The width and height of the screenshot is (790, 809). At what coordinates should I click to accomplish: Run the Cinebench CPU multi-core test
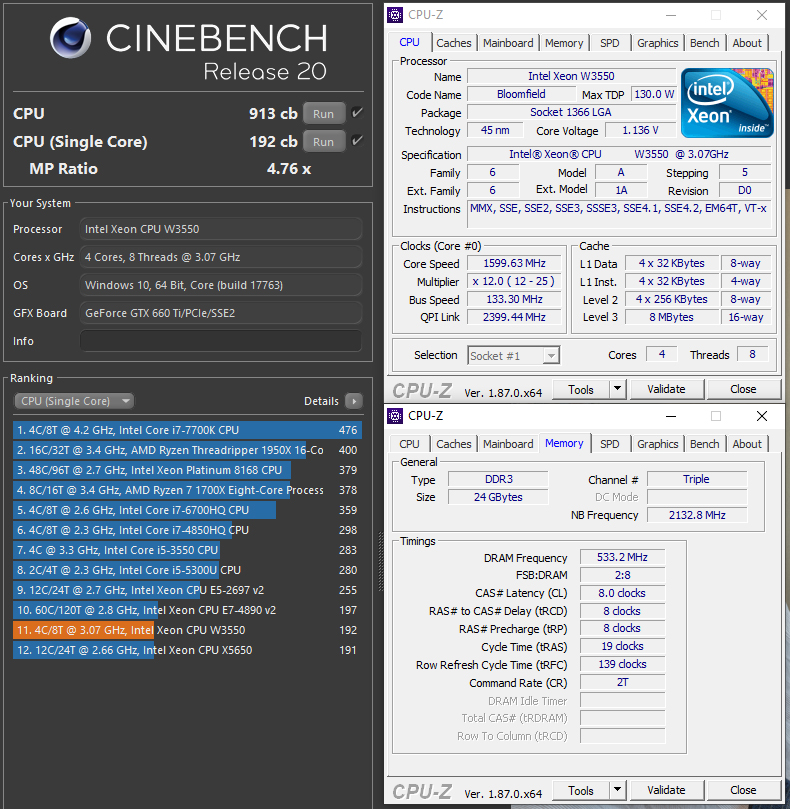324,114
